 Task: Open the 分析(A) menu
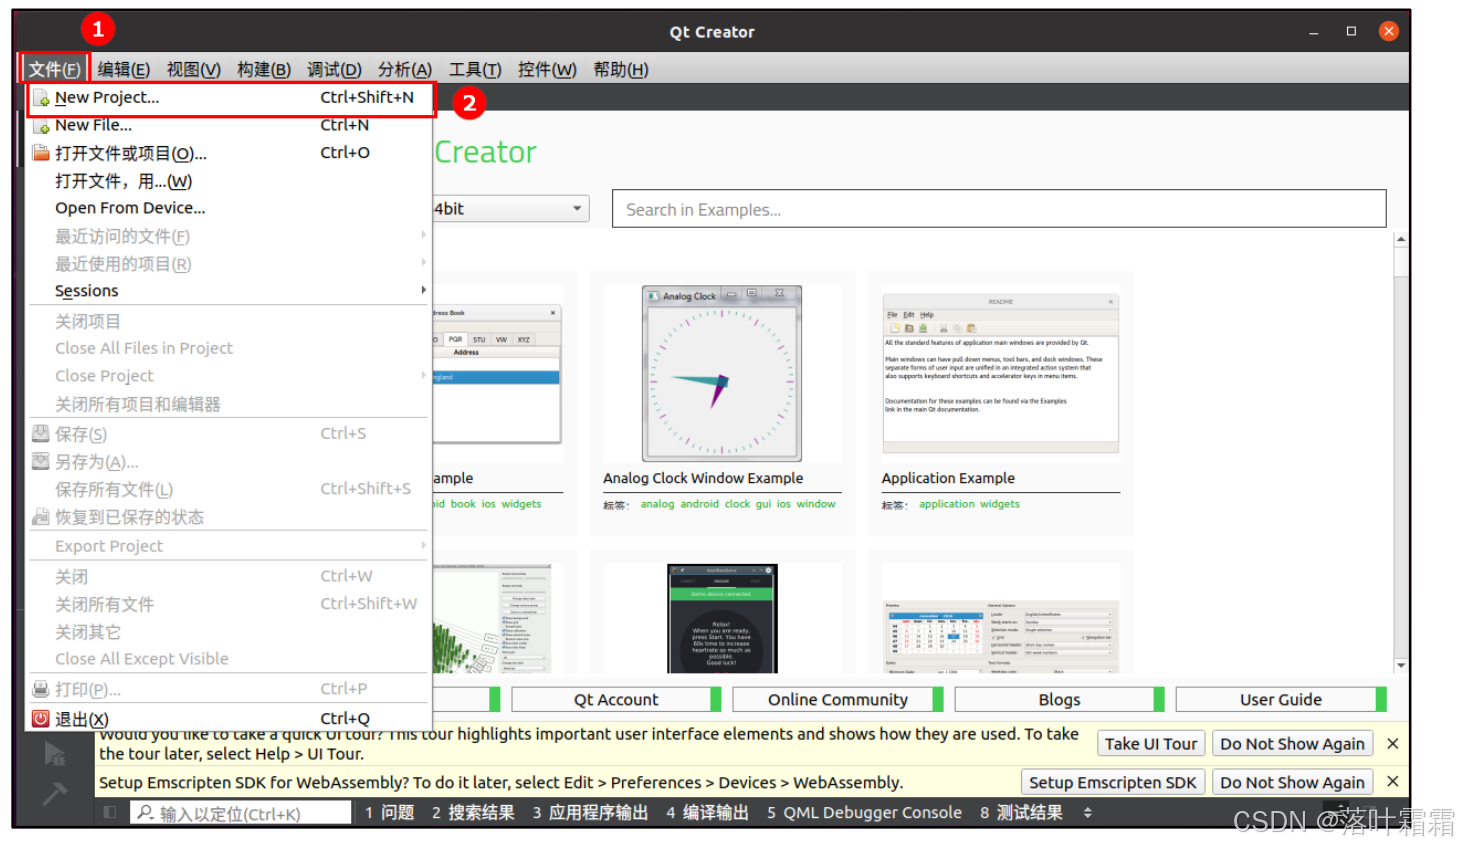pyautogui.click(x=405, y=69)
